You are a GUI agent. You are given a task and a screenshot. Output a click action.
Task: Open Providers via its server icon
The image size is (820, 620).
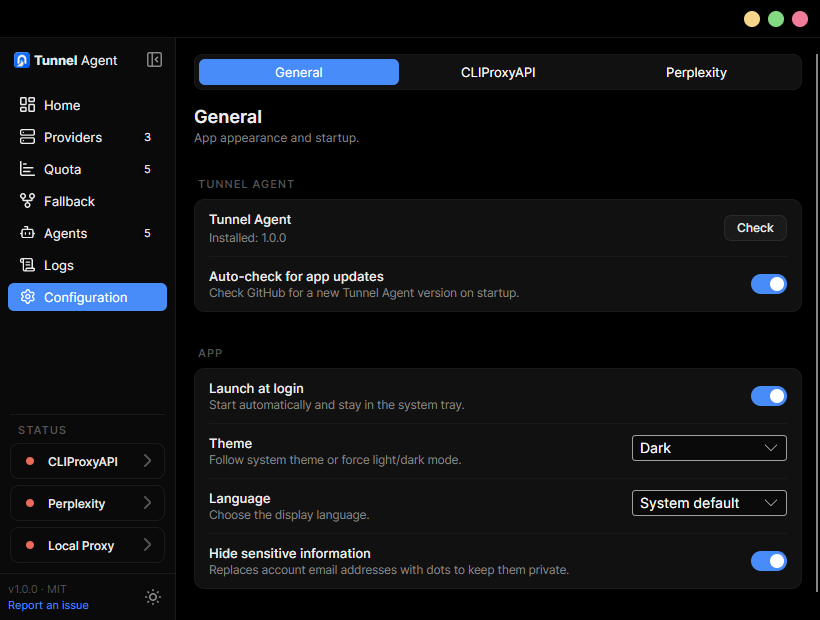tap(27, 137)
